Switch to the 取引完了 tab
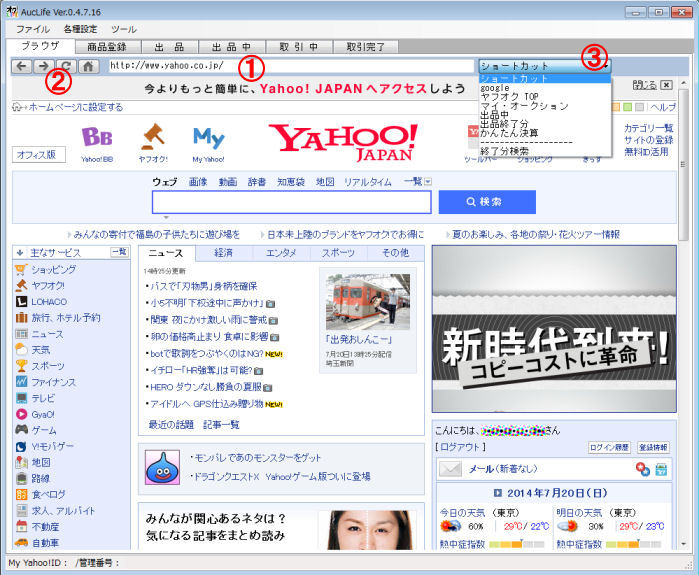 pos(366,47)
